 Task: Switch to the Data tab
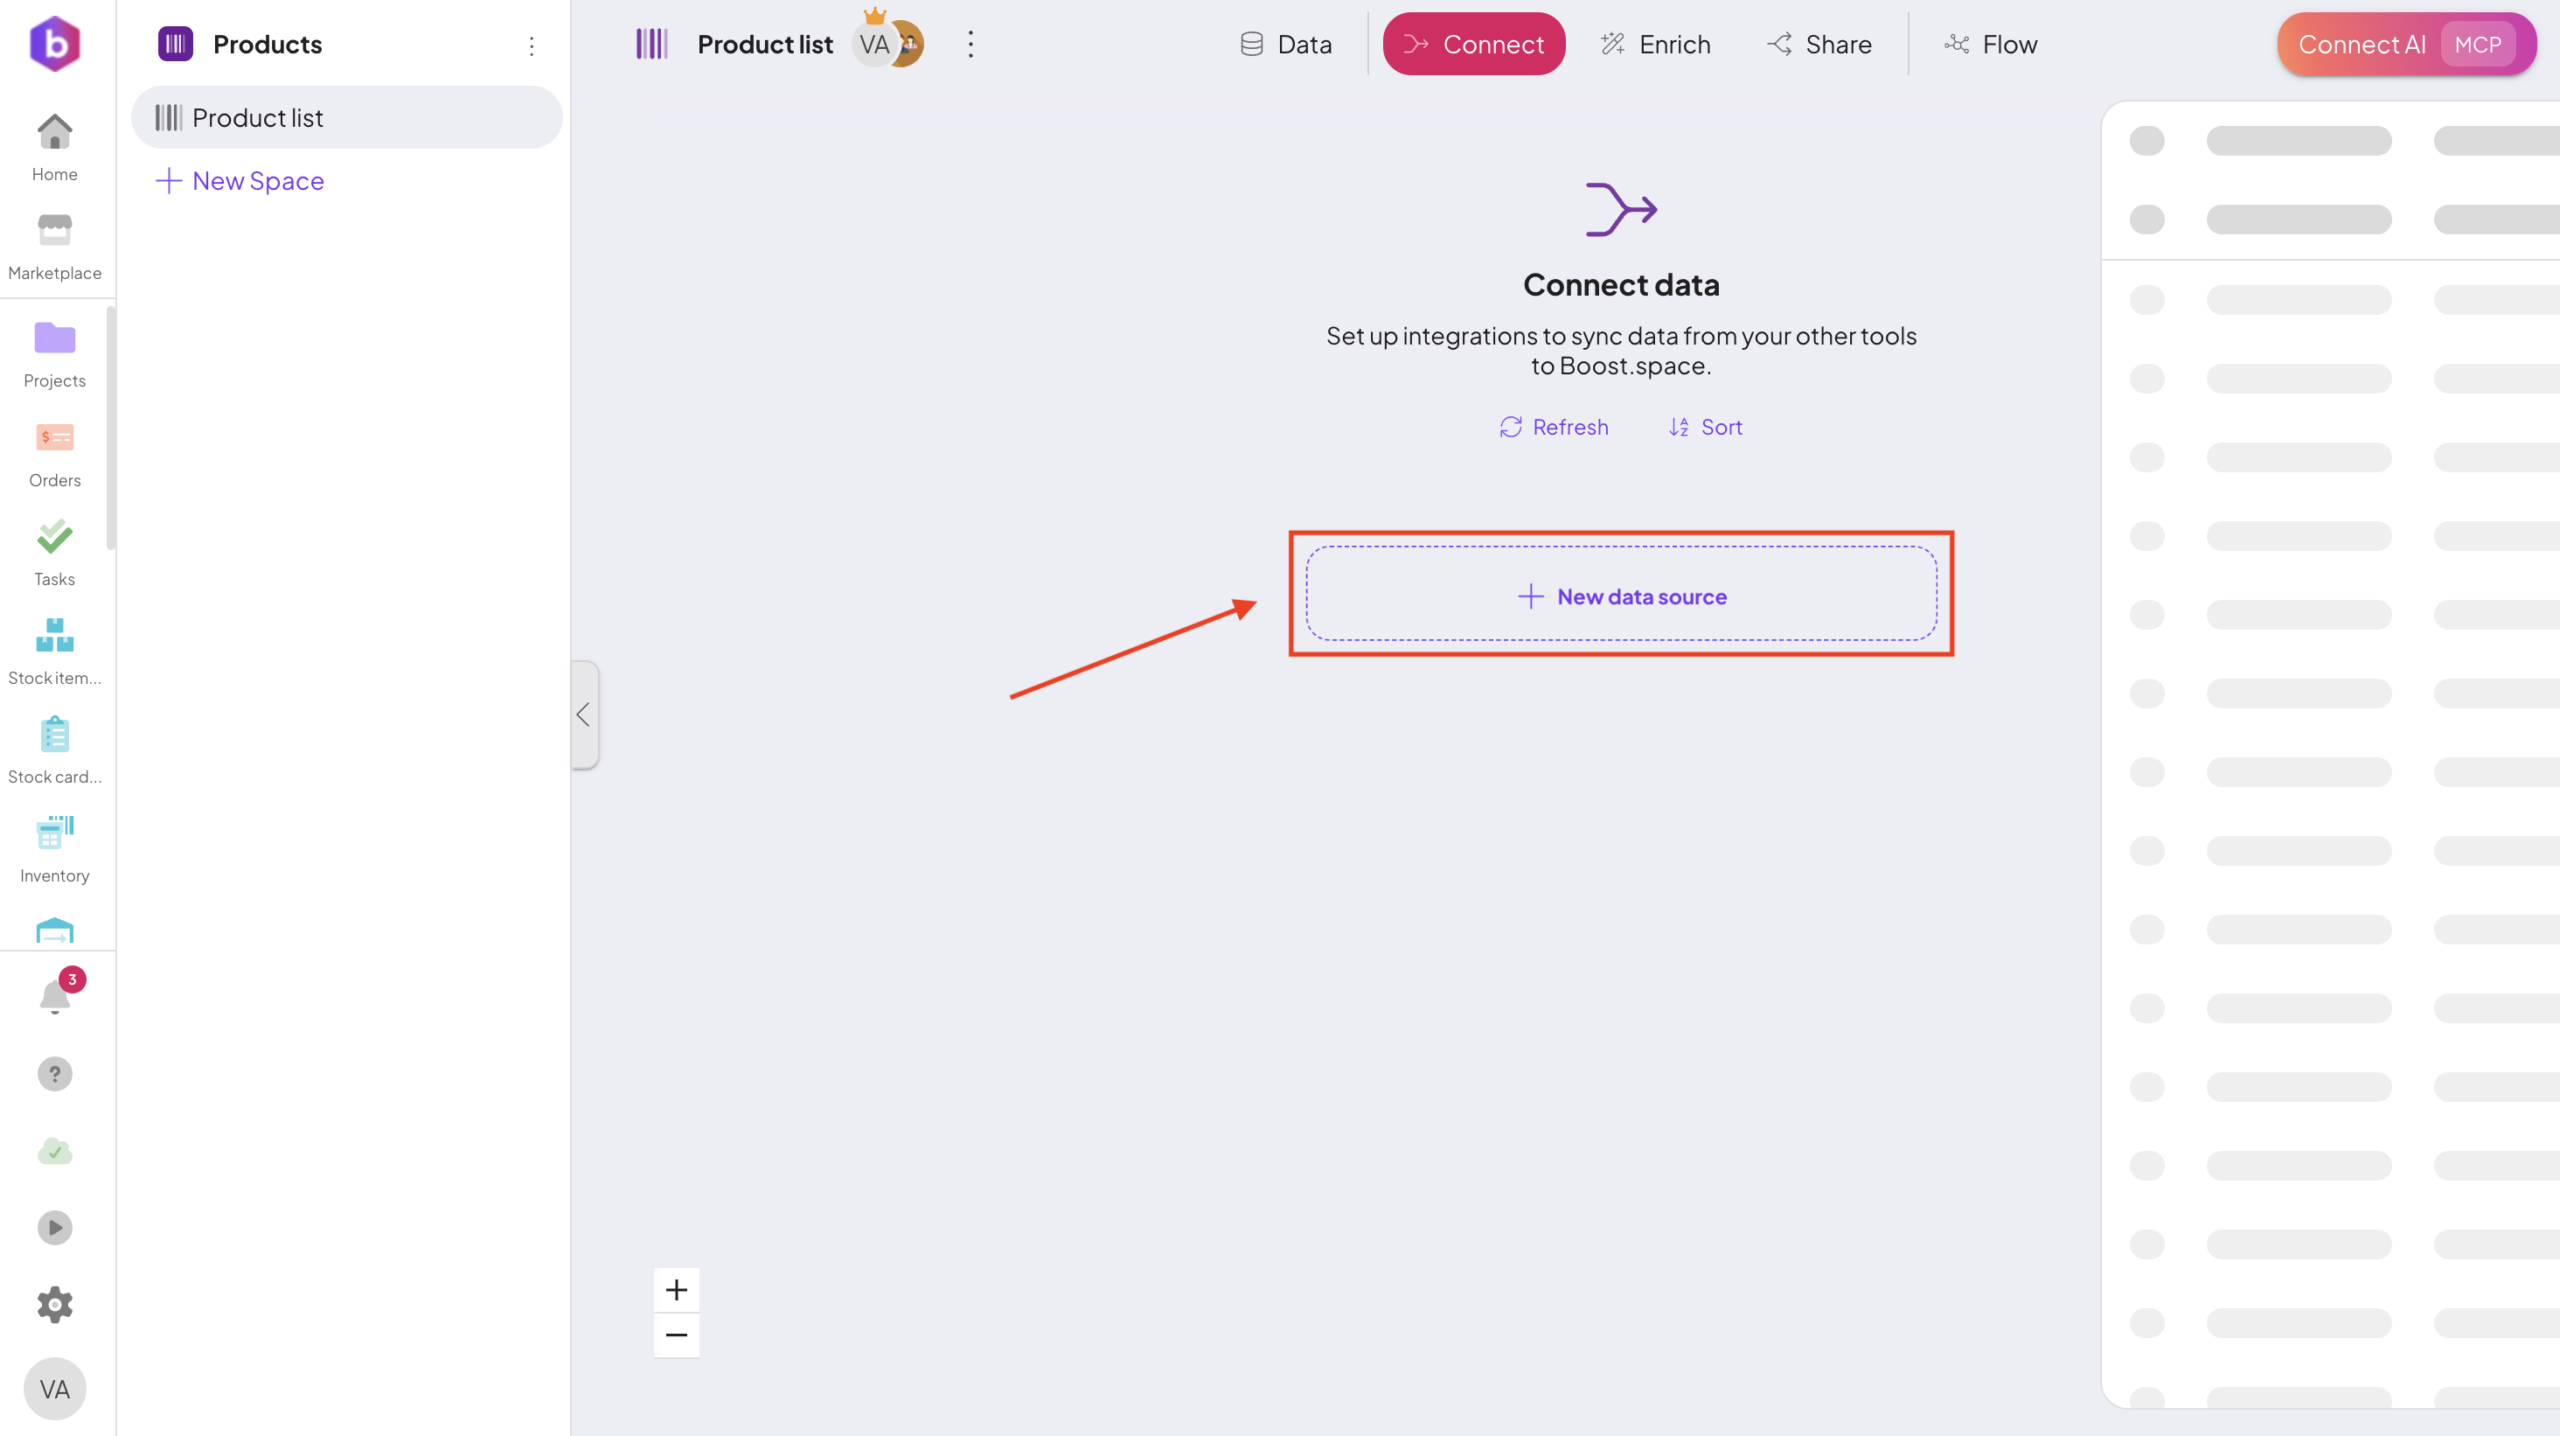point(1286,44)
